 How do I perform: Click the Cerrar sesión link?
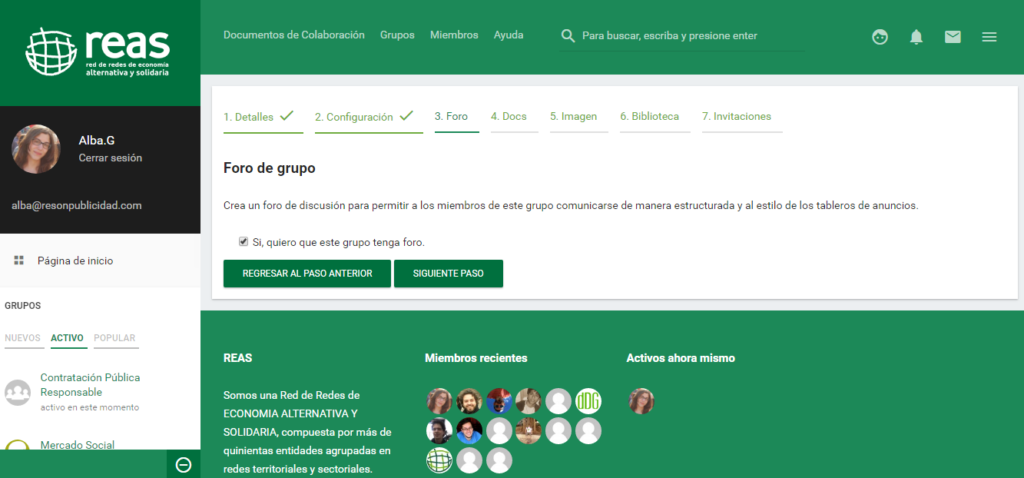point(110,158)
